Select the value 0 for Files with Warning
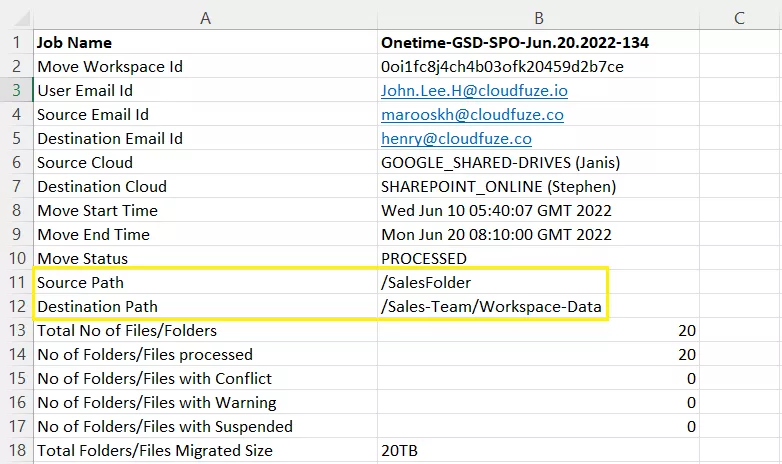This screenshot has width=782, height=464. (x=539, y=402)
